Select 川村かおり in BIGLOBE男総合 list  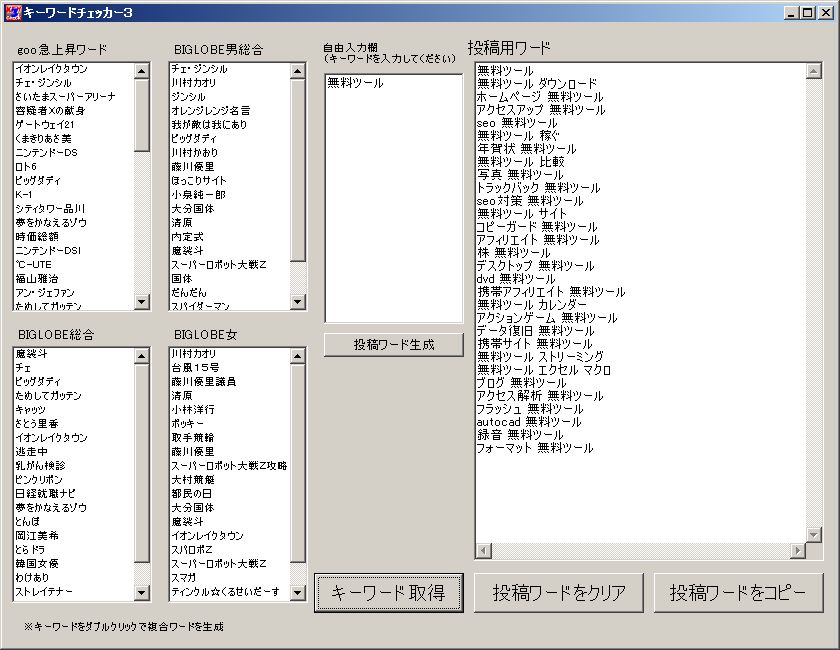(x=194, y=152)
